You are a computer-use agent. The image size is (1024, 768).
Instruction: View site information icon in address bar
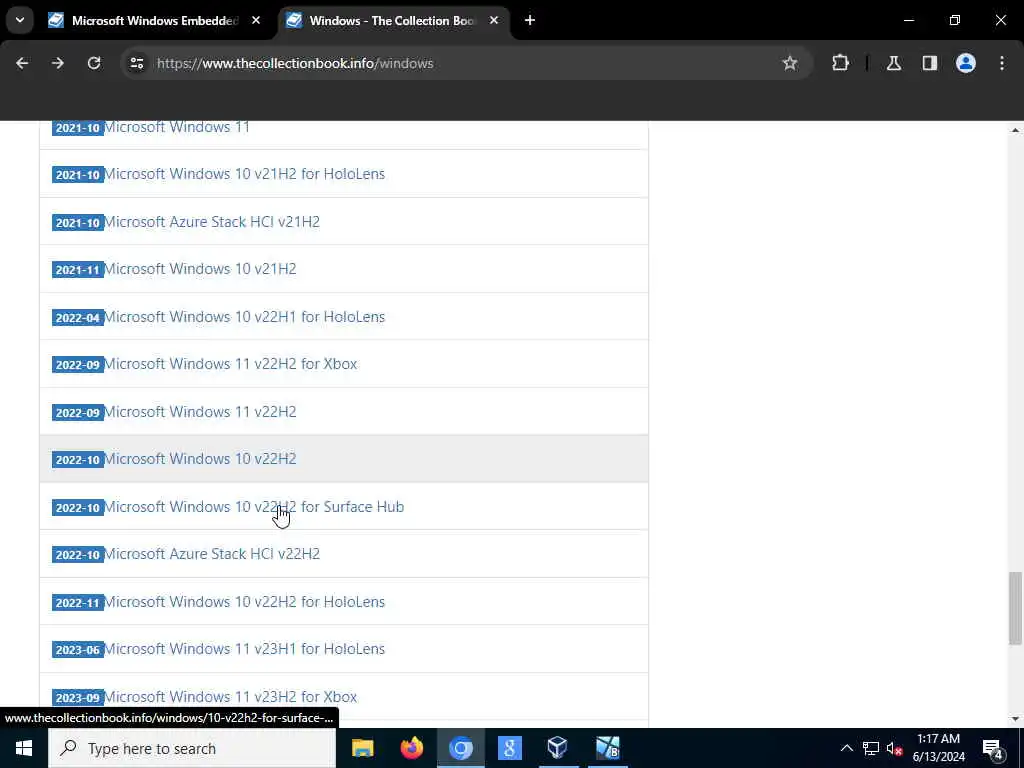click(x=137, y=63)
